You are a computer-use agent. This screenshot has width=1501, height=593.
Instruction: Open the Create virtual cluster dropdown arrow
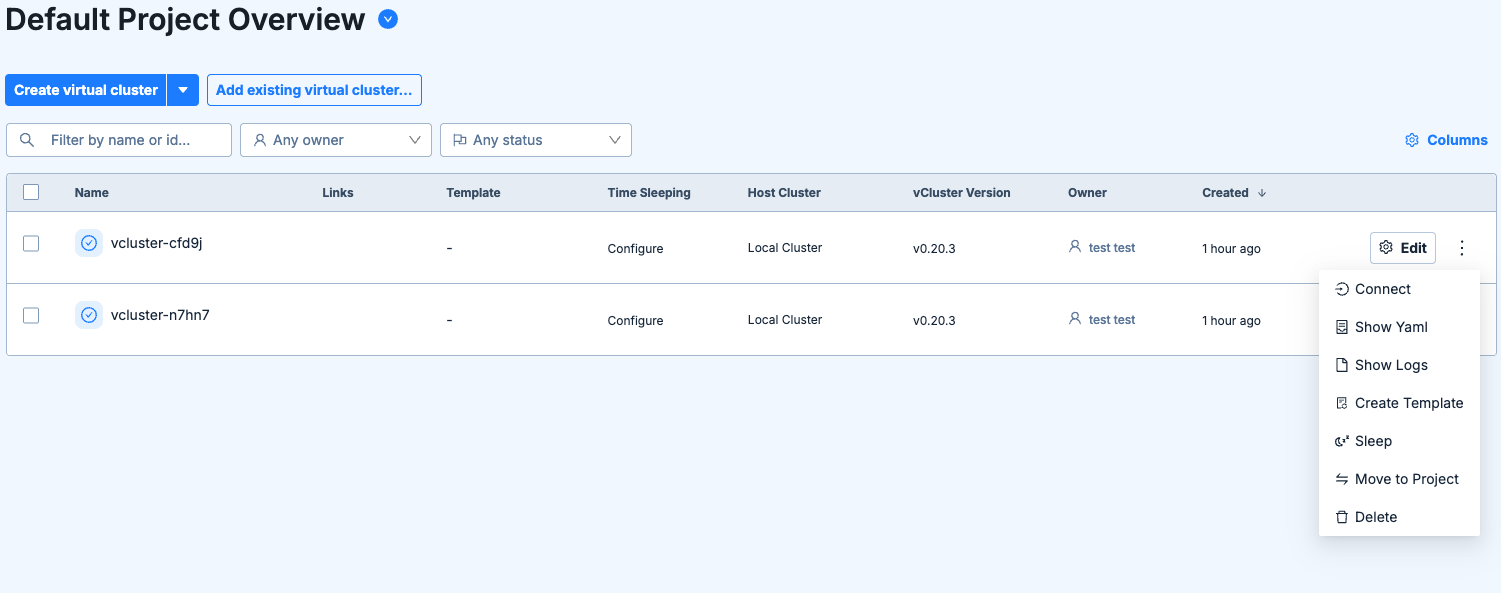pyautogui.click(x=183, y=90)
